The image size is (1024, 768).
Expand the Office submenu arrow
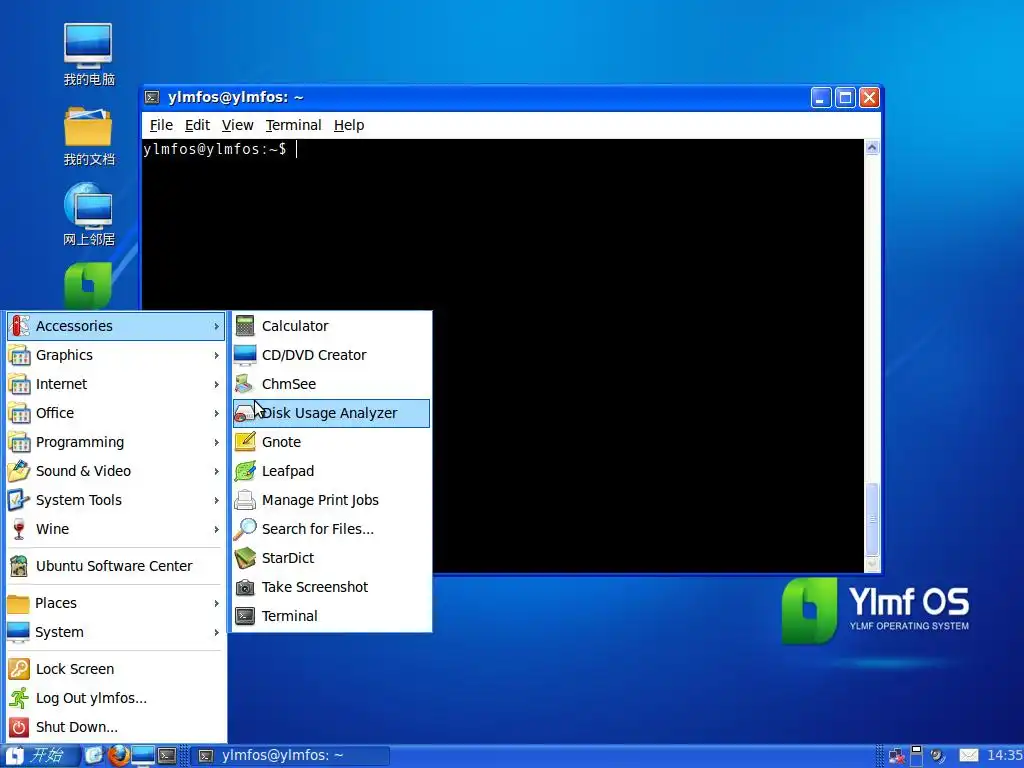click(216, 413)
